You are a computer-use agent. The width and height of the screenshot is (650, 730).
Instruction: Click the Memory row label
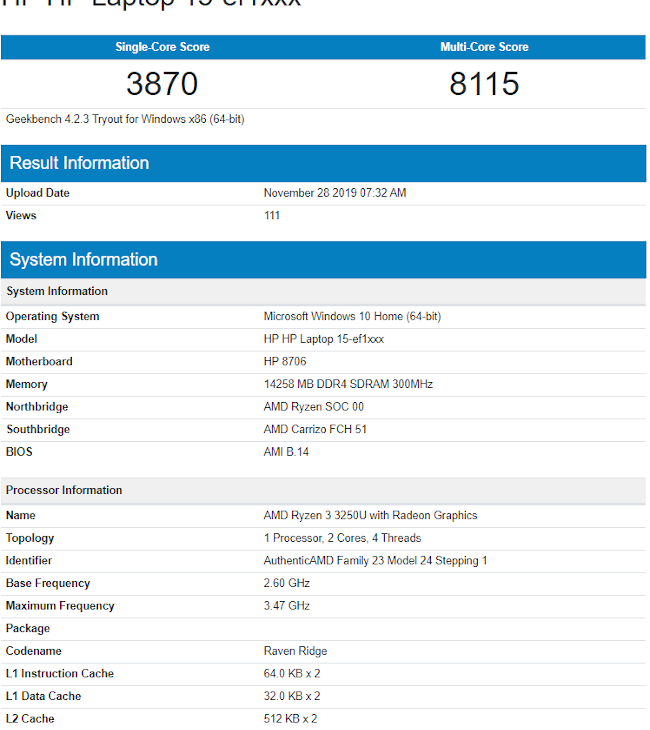[x=27, y=385]
